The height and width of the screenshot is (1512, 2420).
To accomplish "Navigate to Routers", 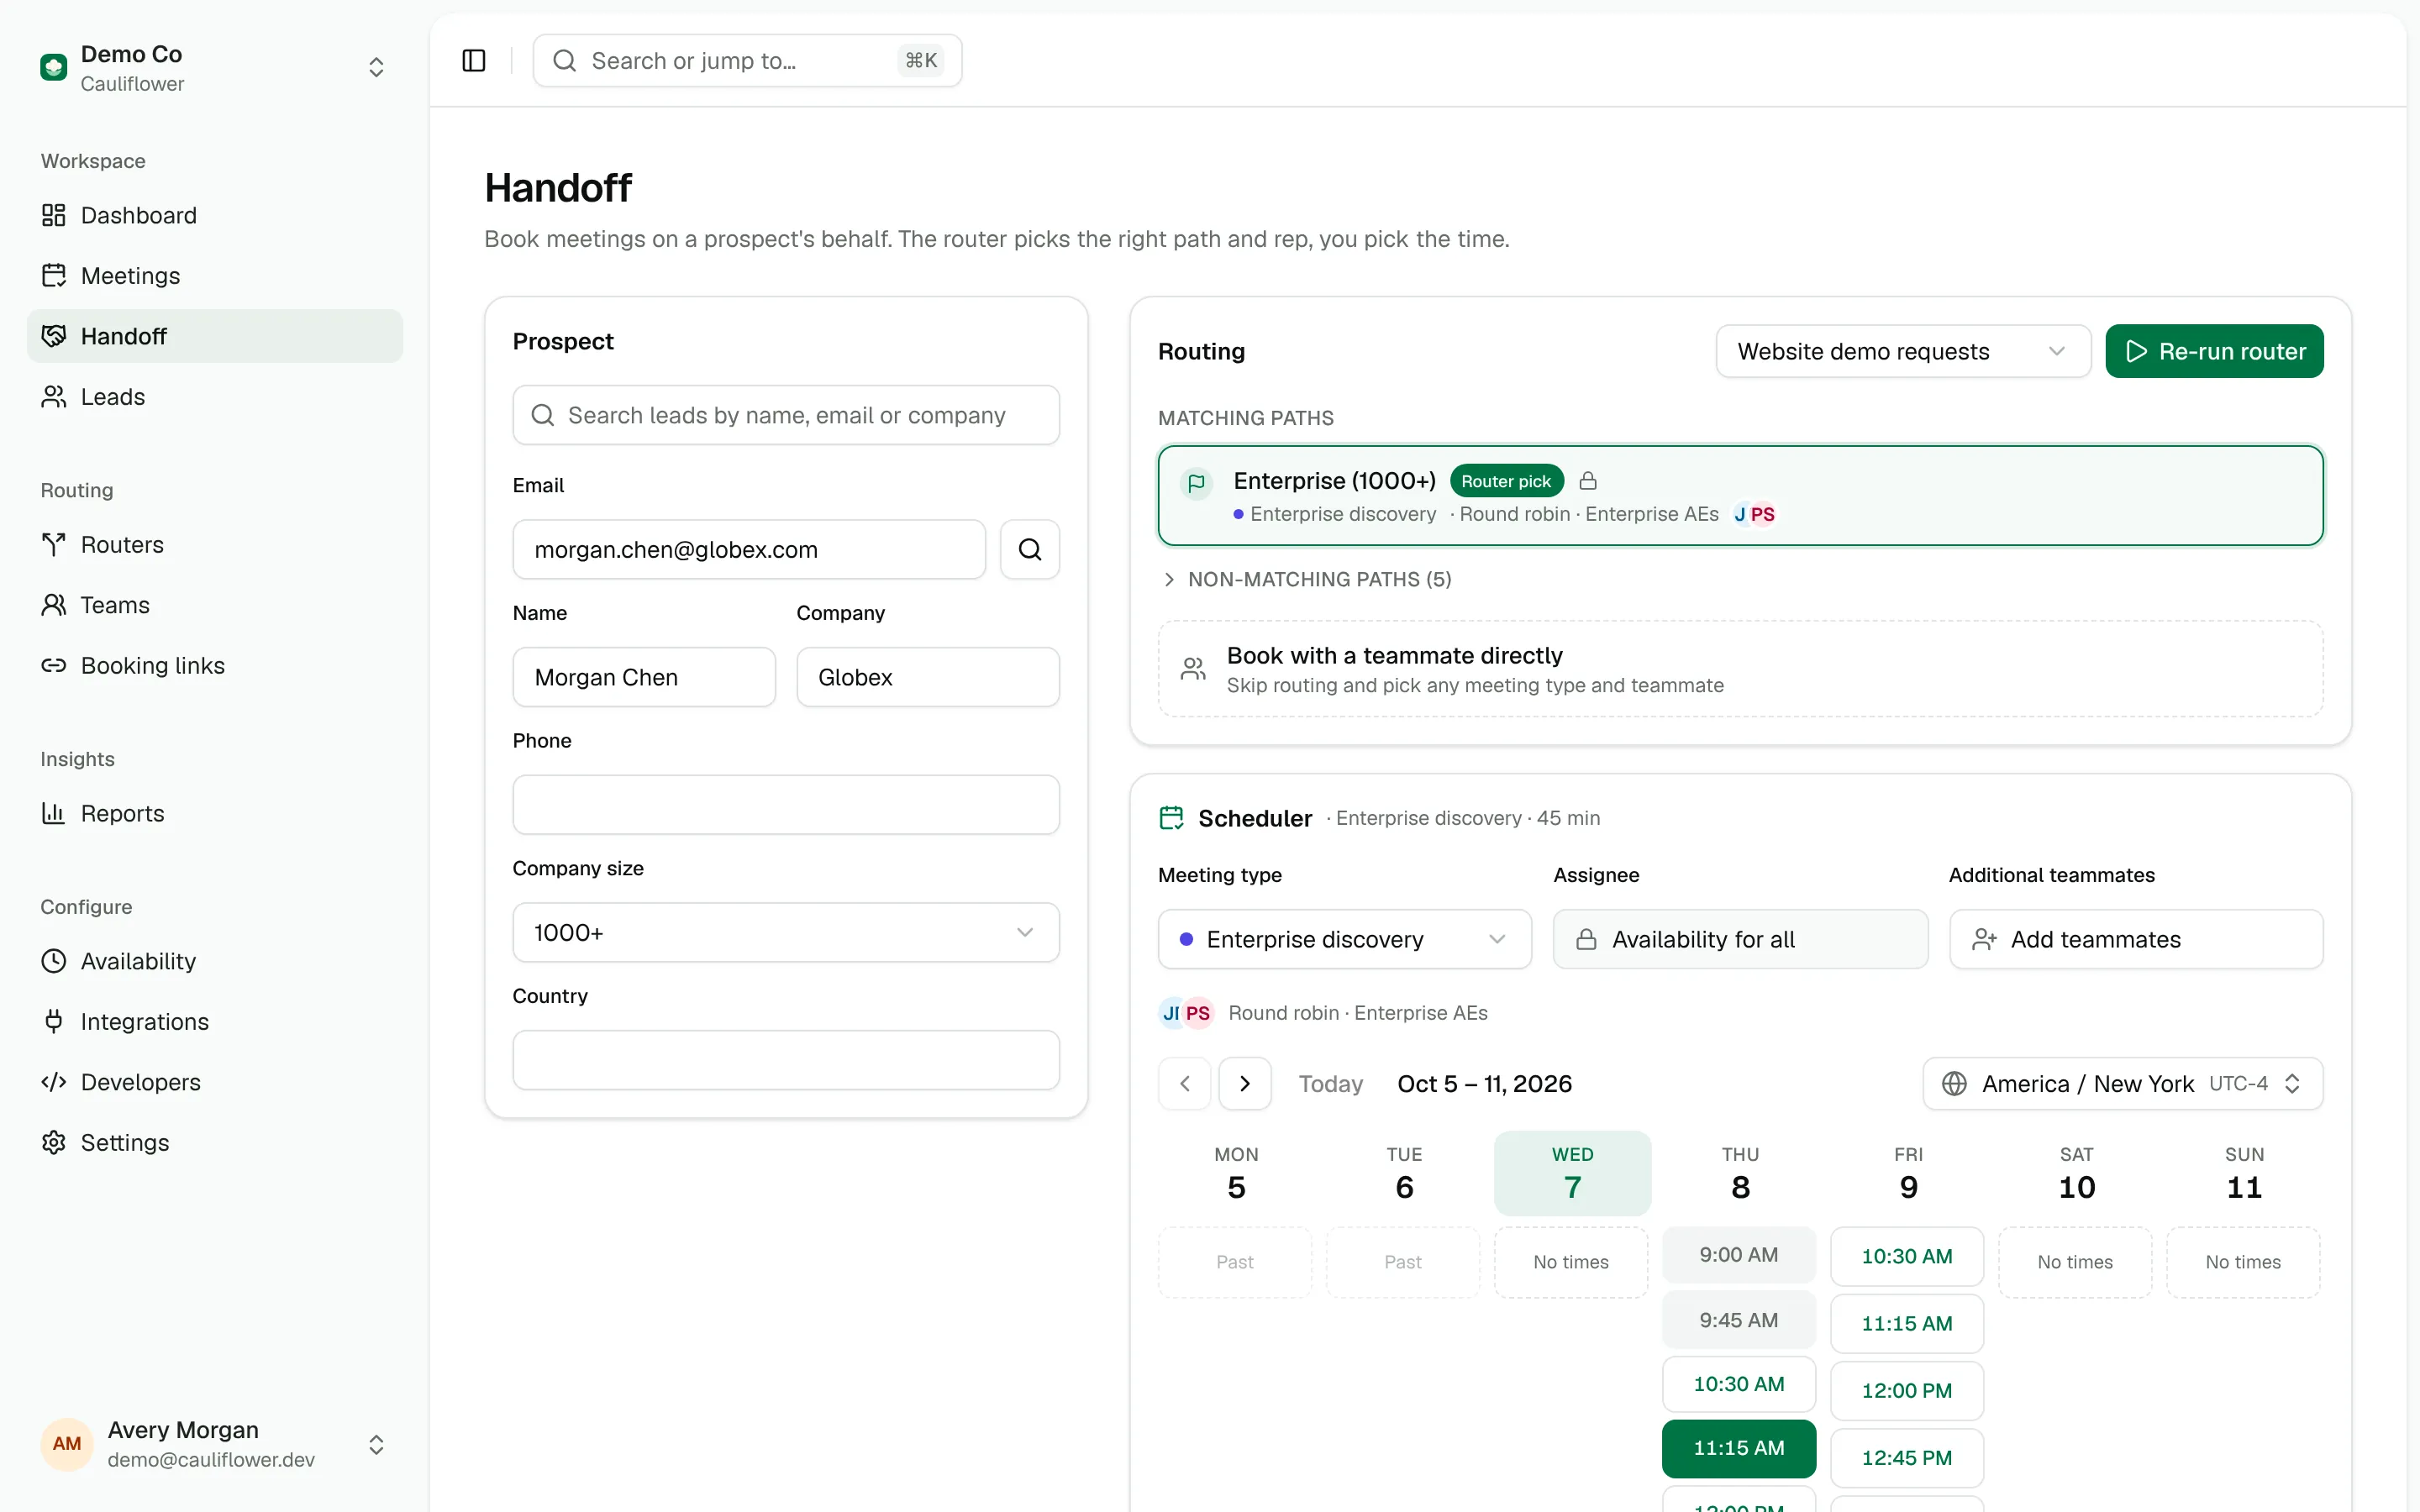I will click(x=215, y=545).
